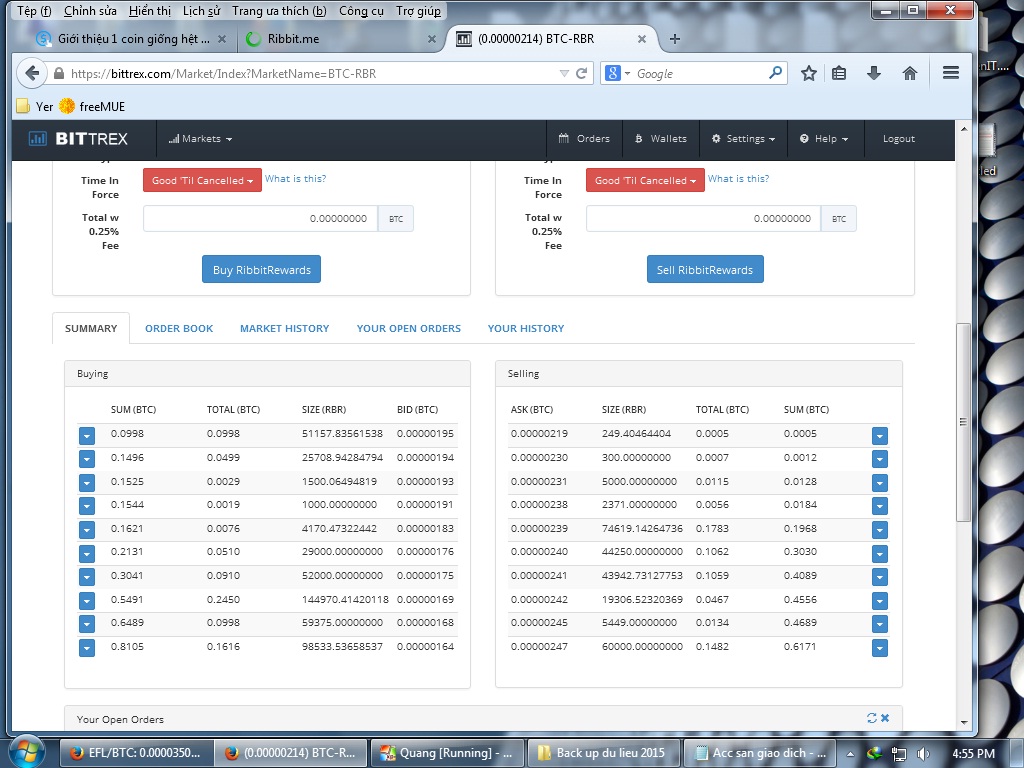Open the Market History tab

[x=284, y=328]
